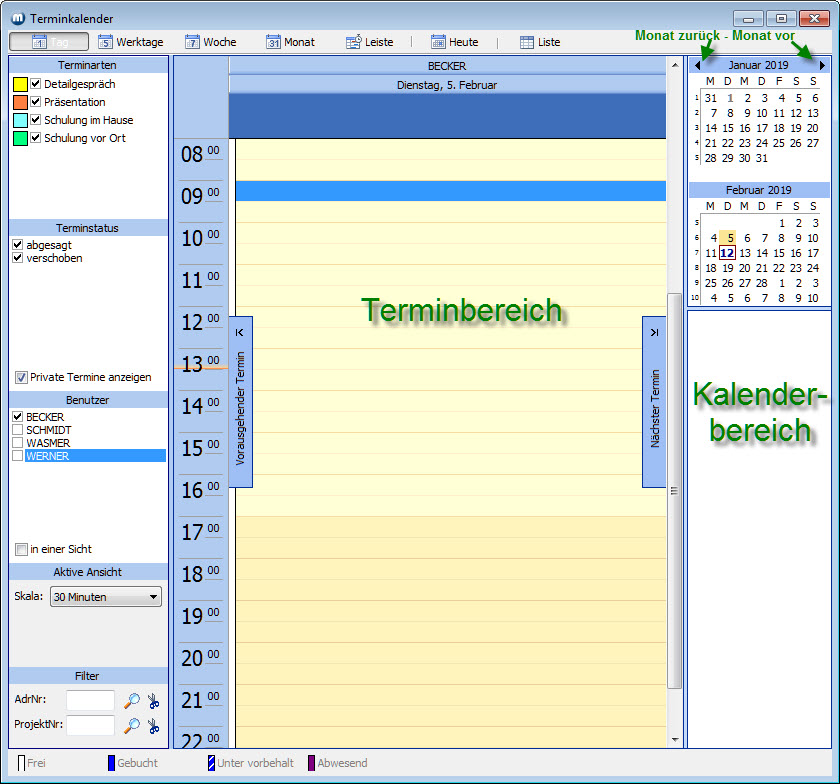Click the Monat view icon
Viewport: 840px width, 784px height.
click(274, 42)
